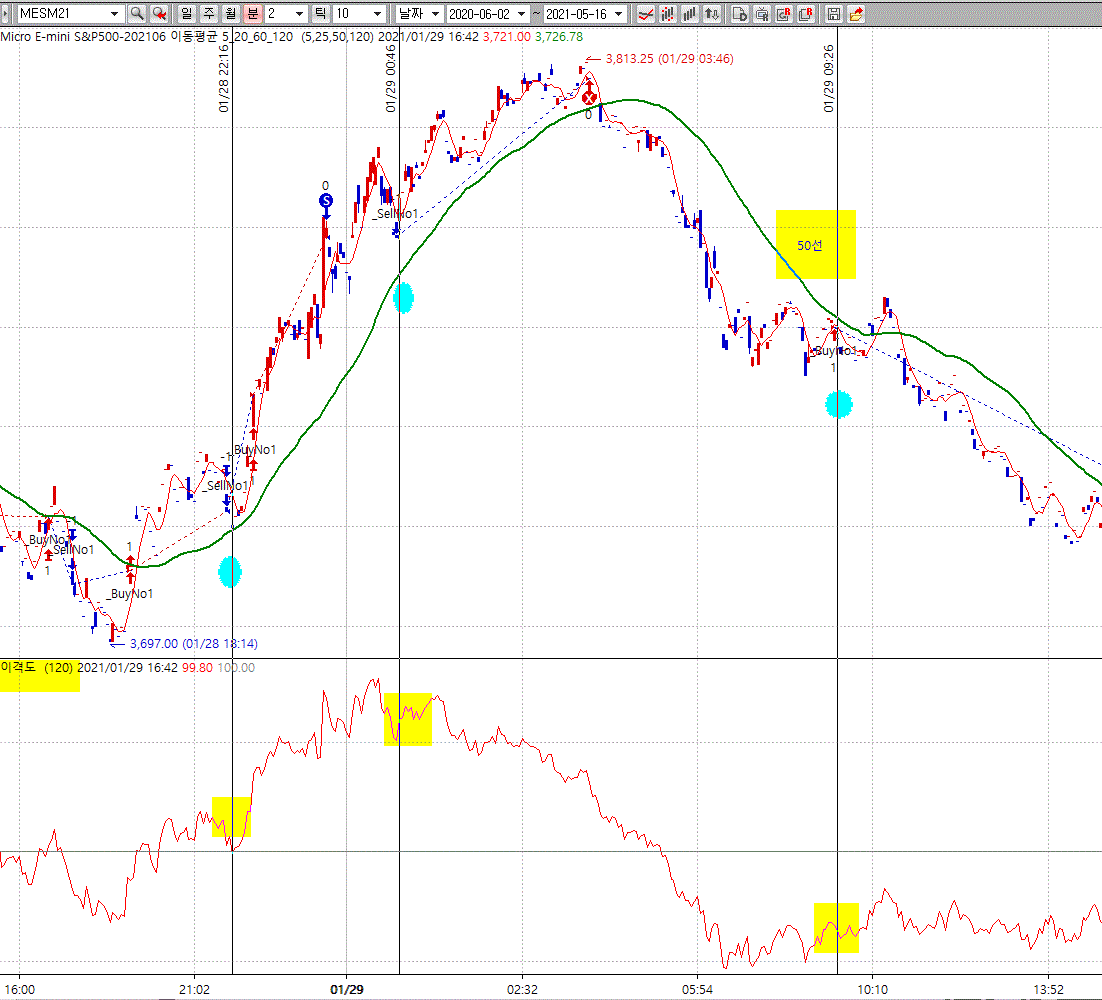Toggle the 일 (daily) period button

[186, 14]
